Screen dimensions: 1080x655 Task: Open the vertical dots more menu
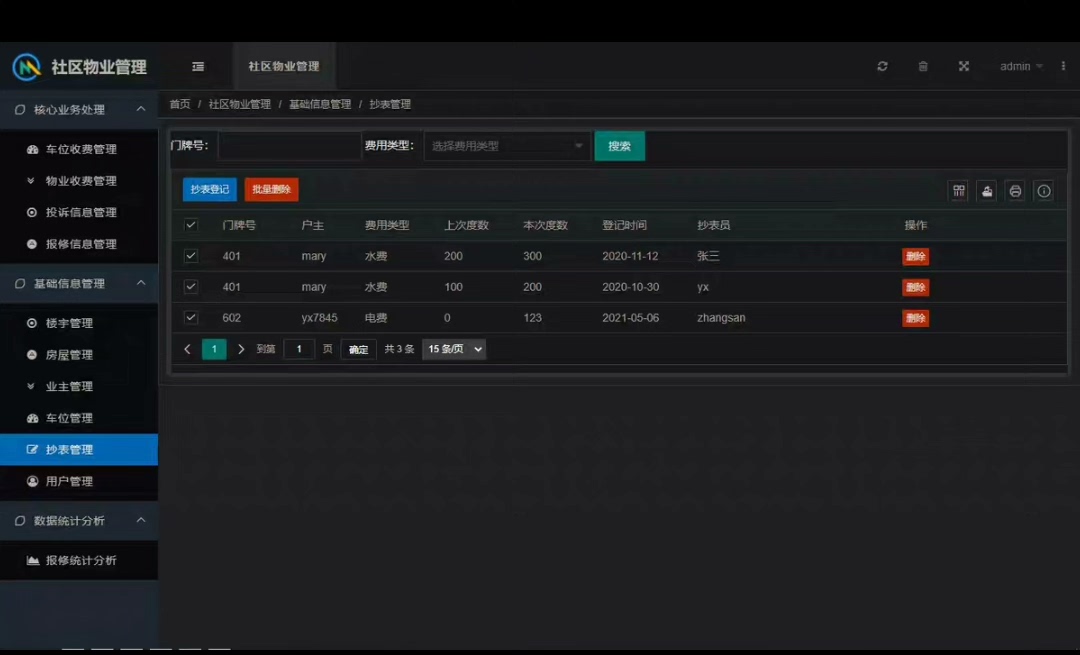click(1063, 66)
